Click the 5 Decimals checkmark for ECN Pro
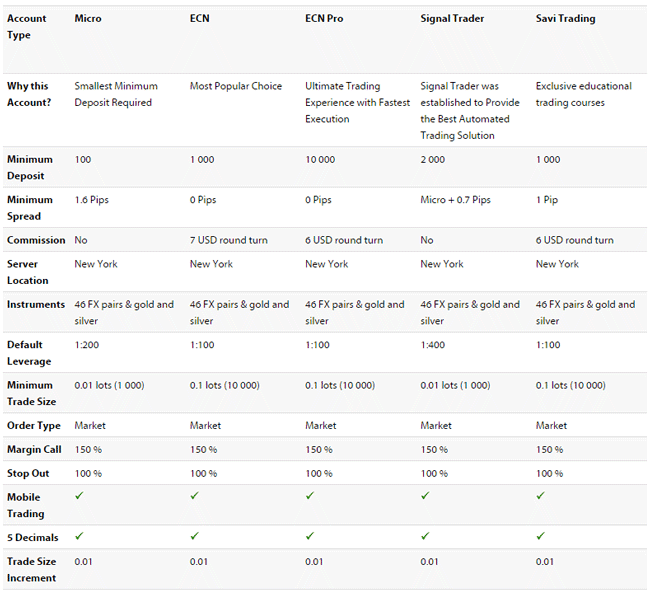This screenshot has height=595, width=650. [310, 536]
